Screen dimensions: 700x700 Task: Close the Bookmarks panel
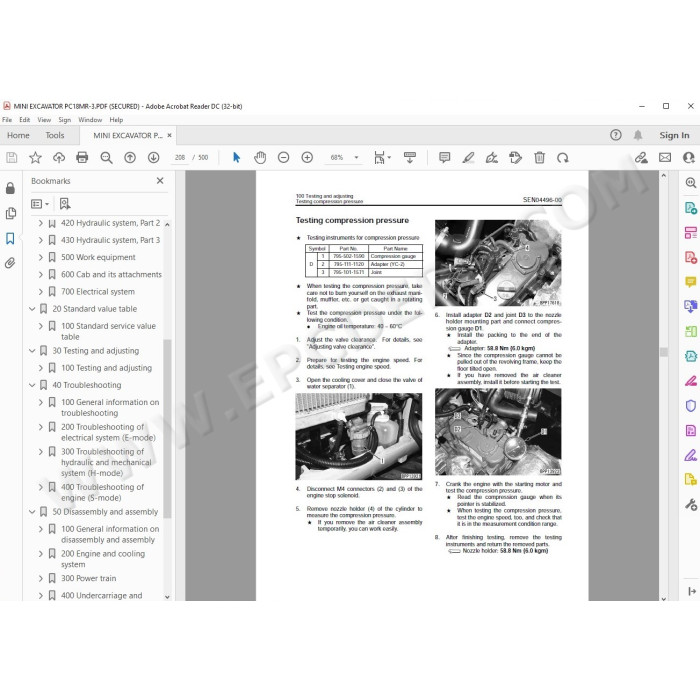point(160,181)
